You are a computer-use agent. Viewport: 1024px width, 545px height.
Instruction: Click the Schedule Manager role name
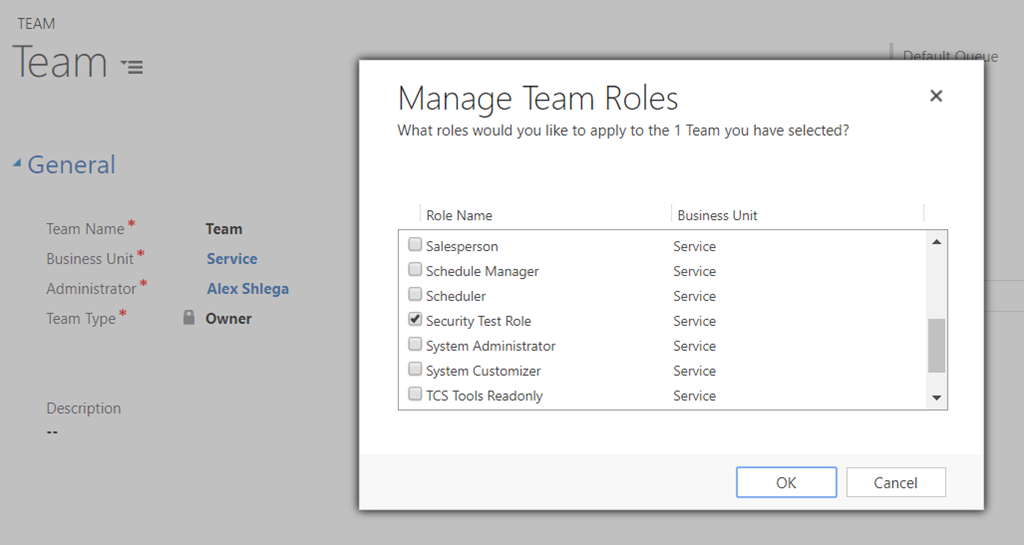point(482,271)
